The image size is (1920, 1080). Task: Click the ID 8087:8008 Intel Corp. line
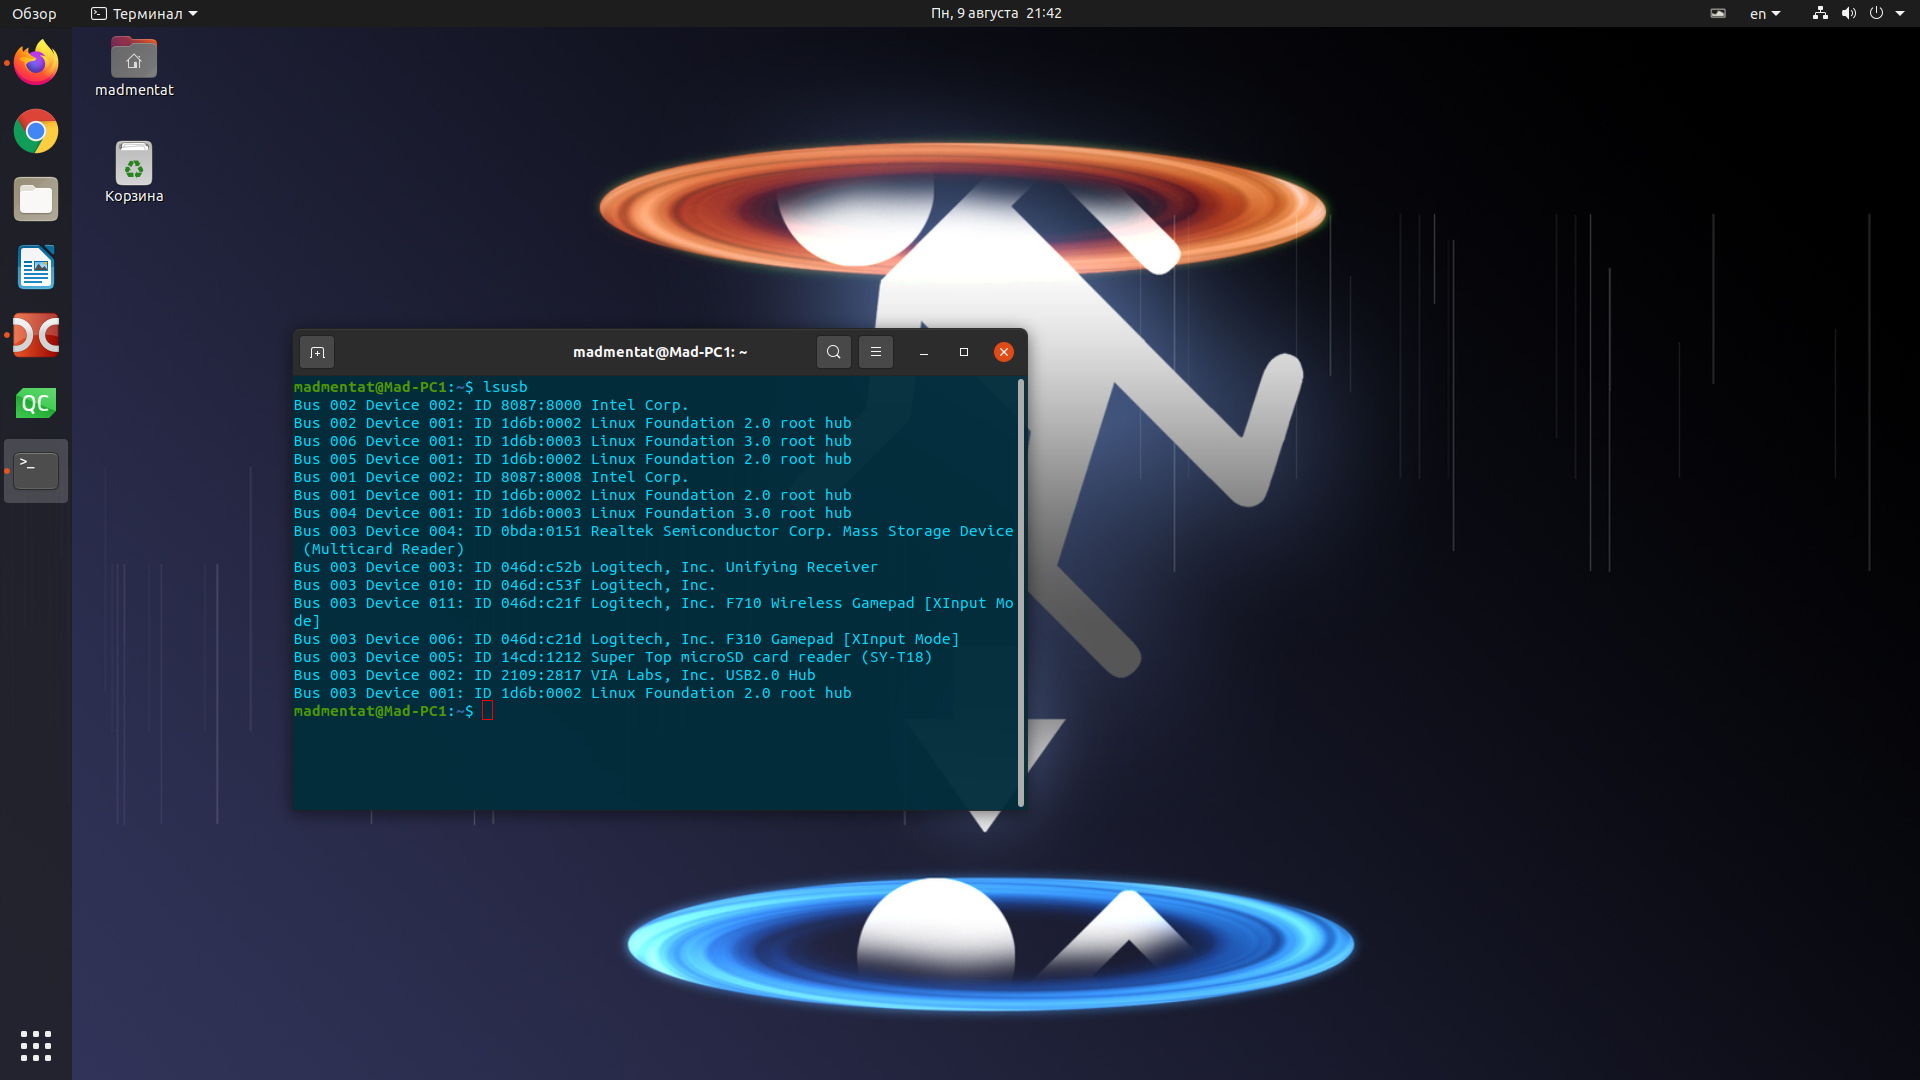491,477
